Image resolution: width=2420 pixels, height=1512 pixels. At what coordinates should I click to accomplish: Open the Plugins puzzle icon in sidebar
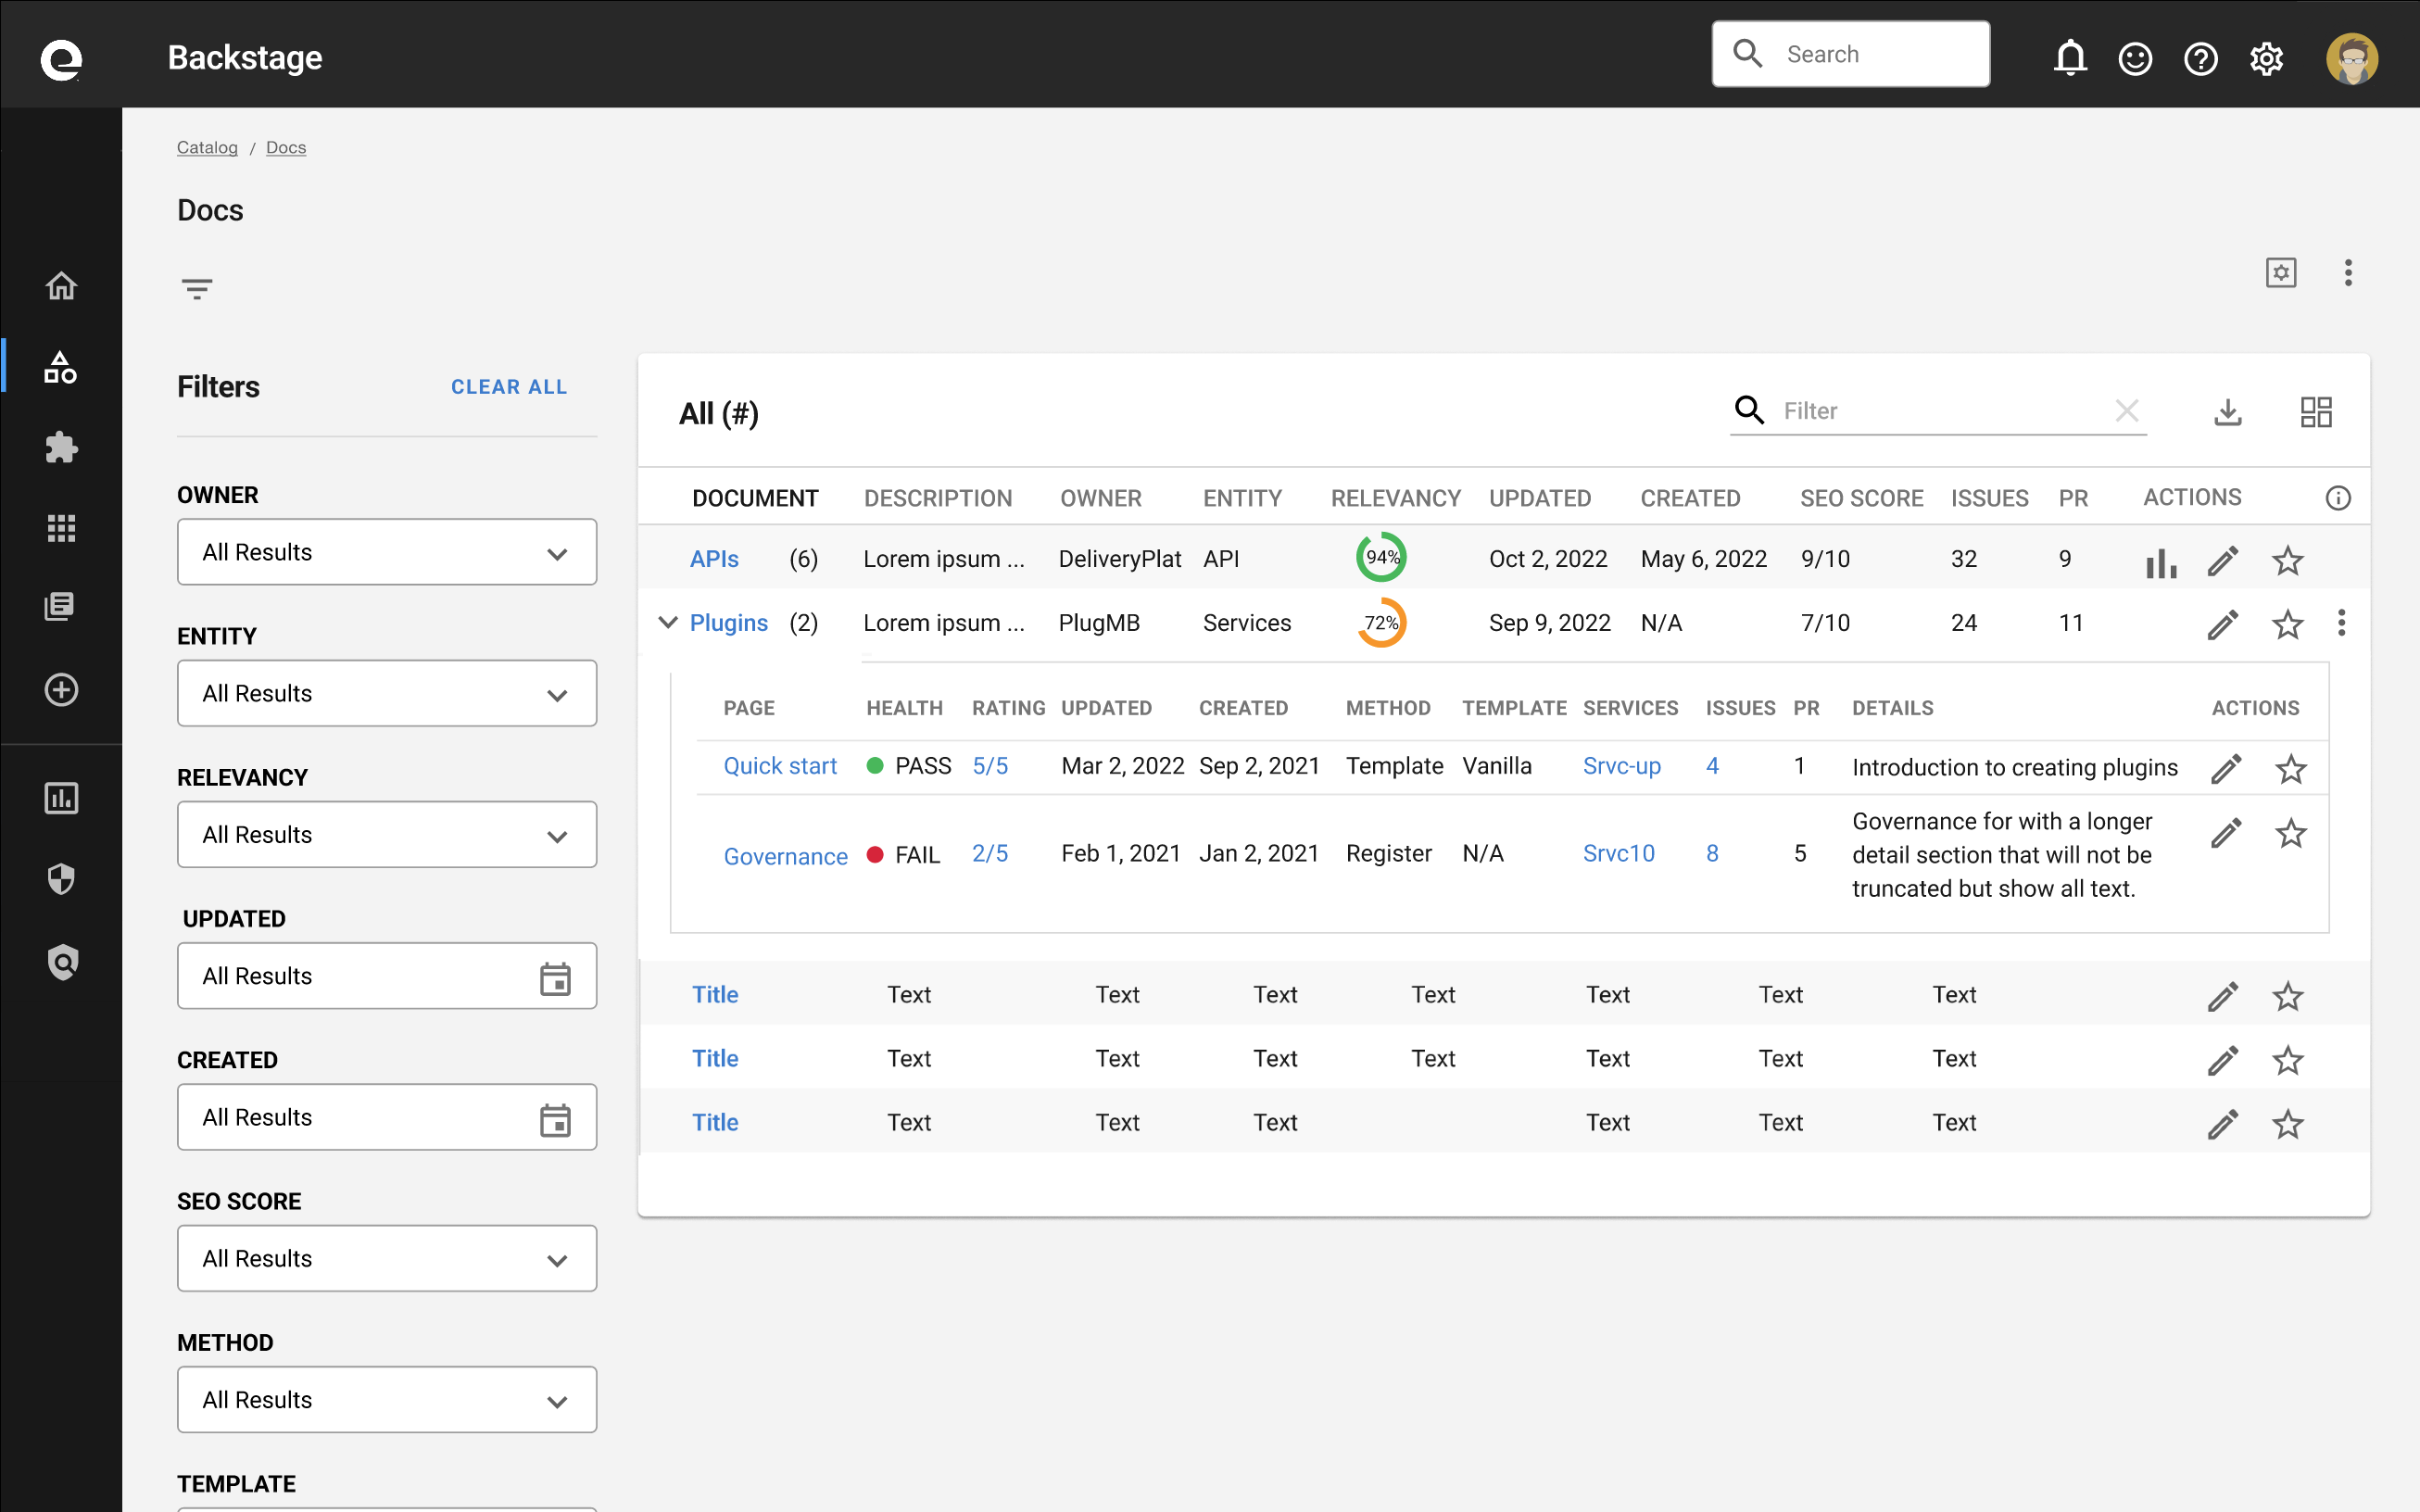tap(61, 447)
